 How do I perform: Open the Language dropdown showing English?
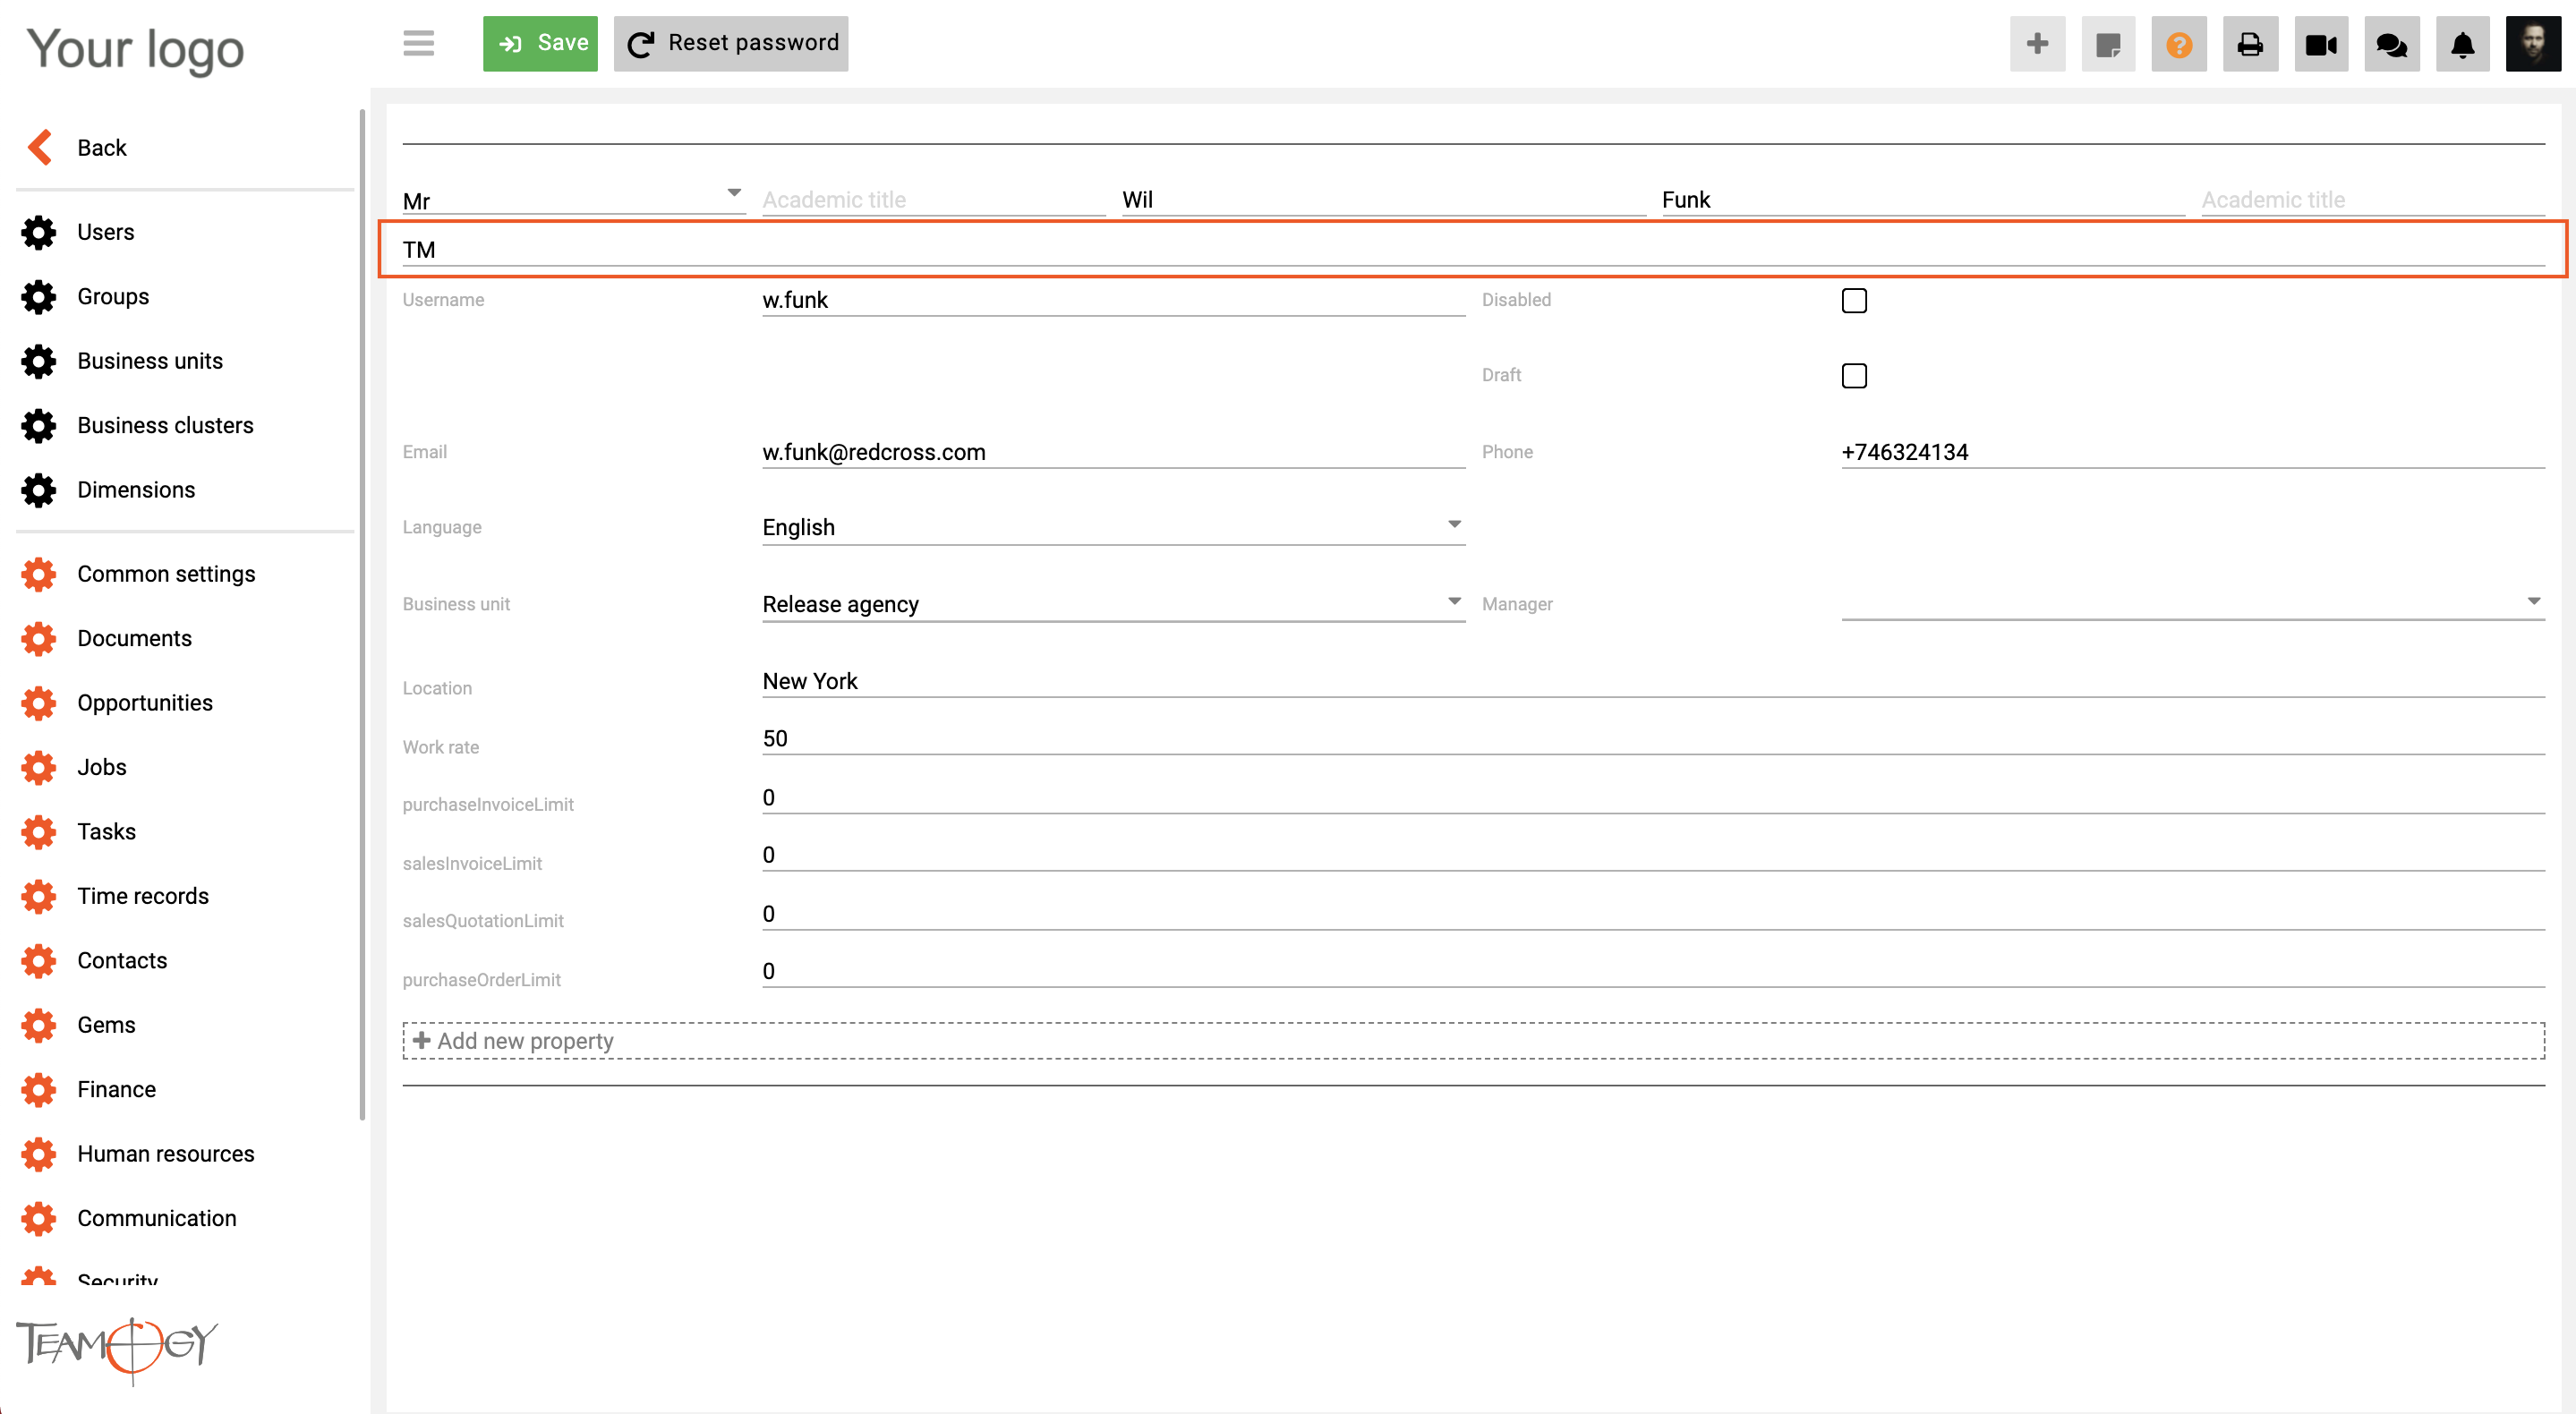(1113, 527)
